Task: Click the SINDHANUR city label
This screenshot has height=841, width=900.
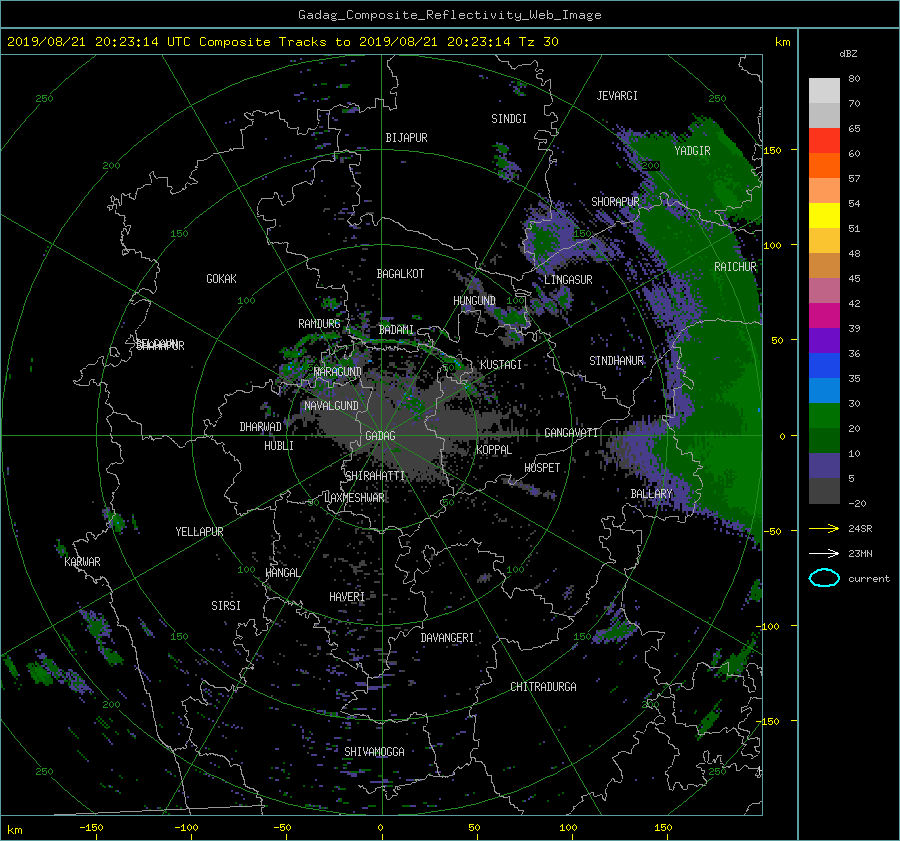Action: (616, 361)
